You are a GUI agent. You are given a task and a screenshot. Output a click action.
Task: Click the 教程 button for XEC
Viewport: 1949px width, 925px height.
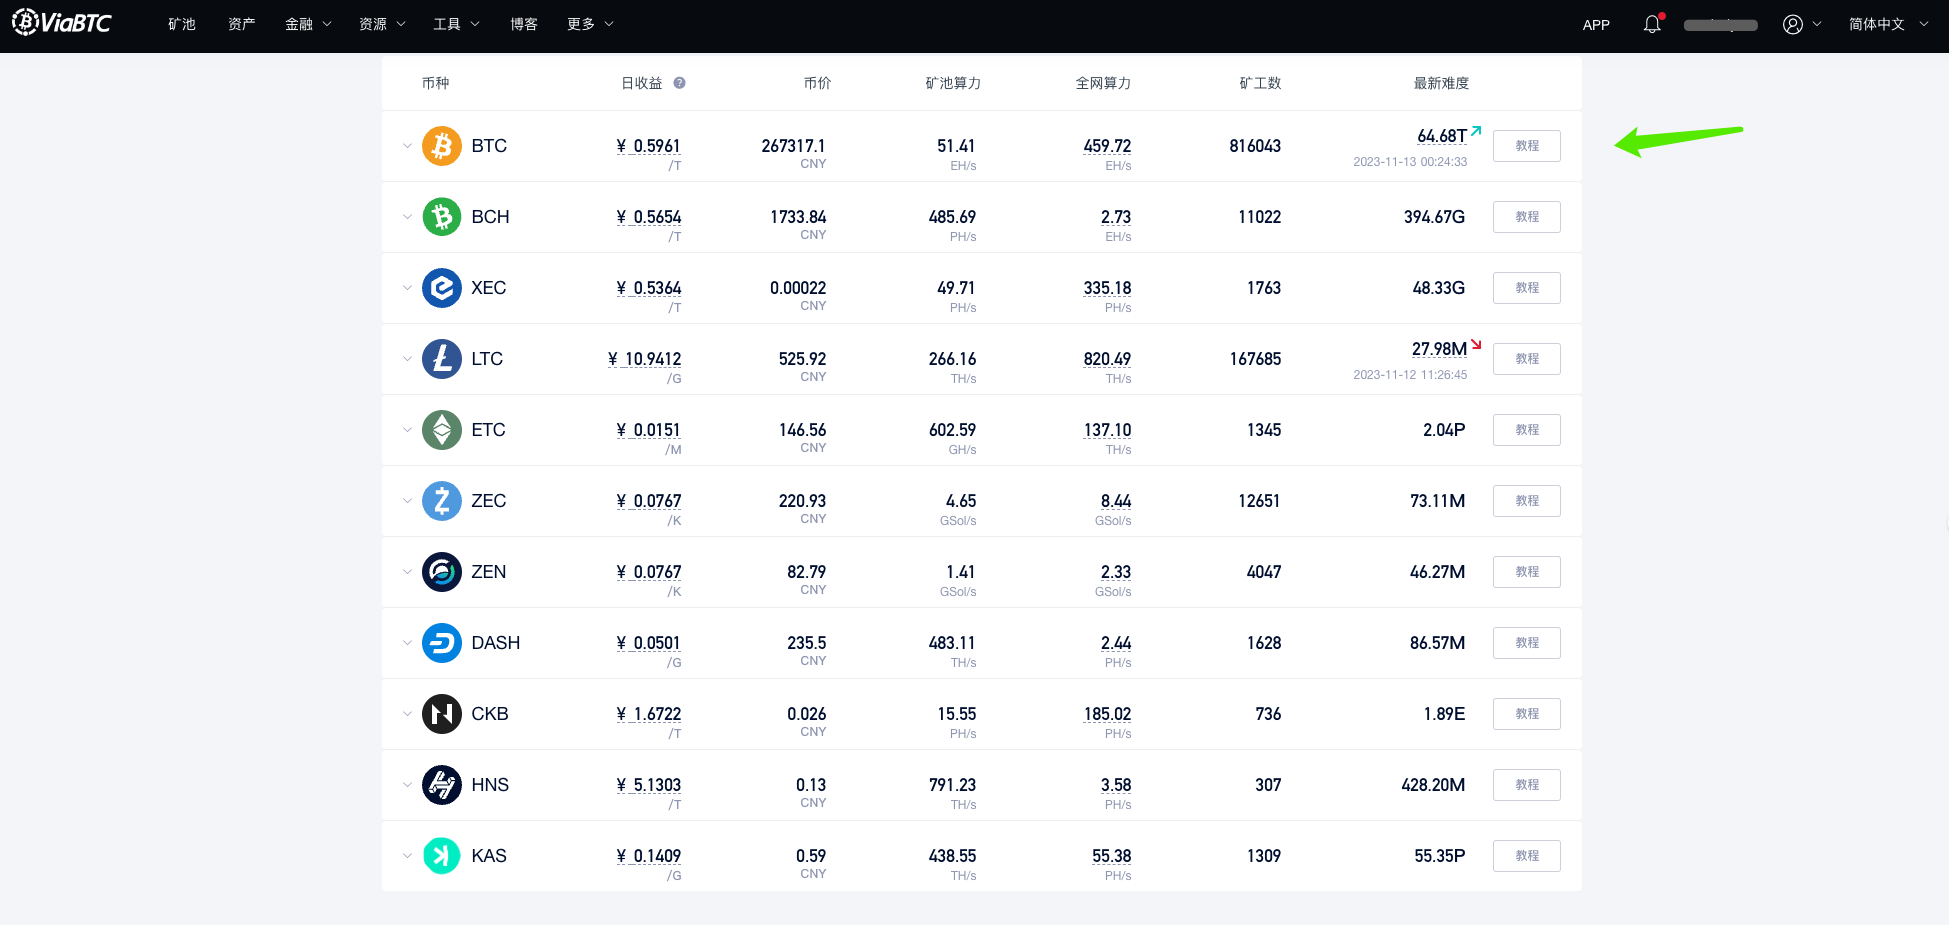[x=1527, y=288]
